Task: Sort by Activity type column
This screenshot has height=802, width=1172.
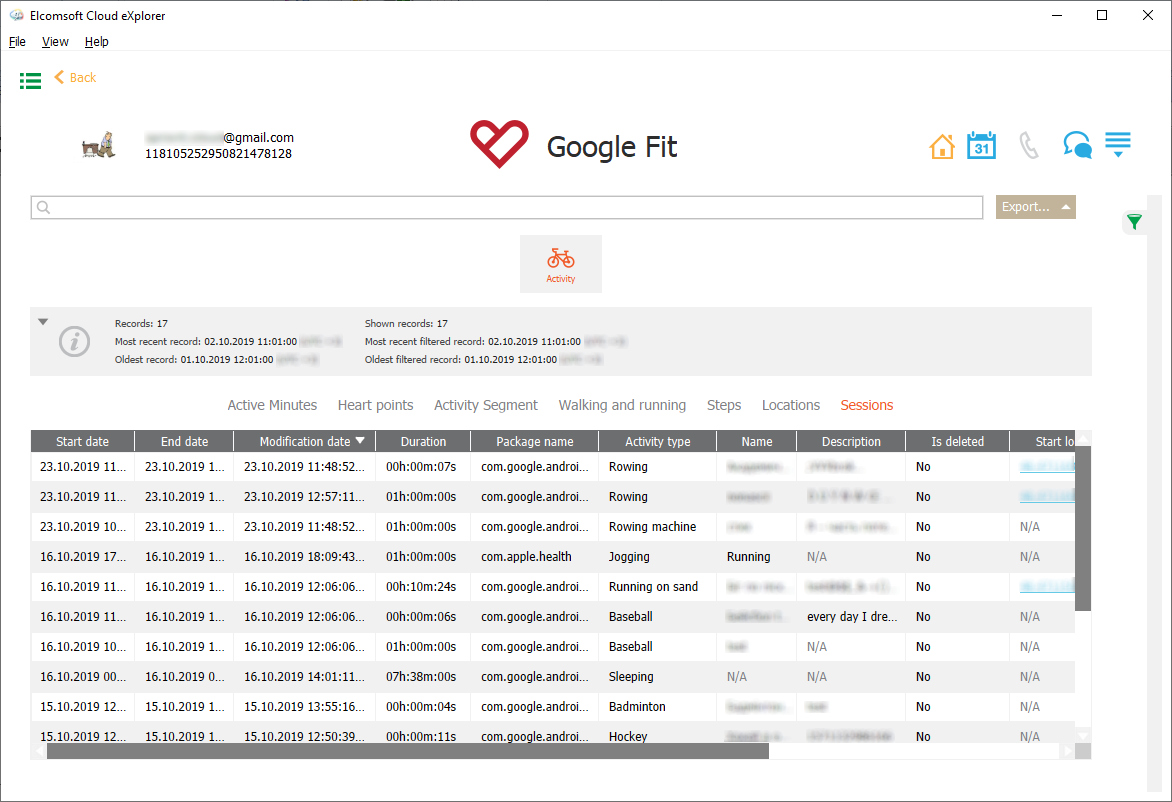Action: pos(658,442)
